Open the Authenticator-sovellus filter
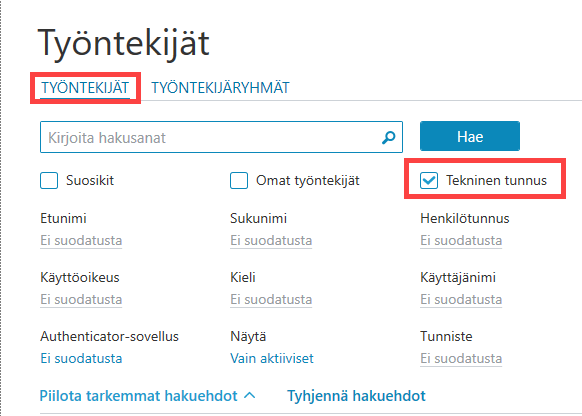The width and height of the screenshot is (582, 416). (81, 358)
